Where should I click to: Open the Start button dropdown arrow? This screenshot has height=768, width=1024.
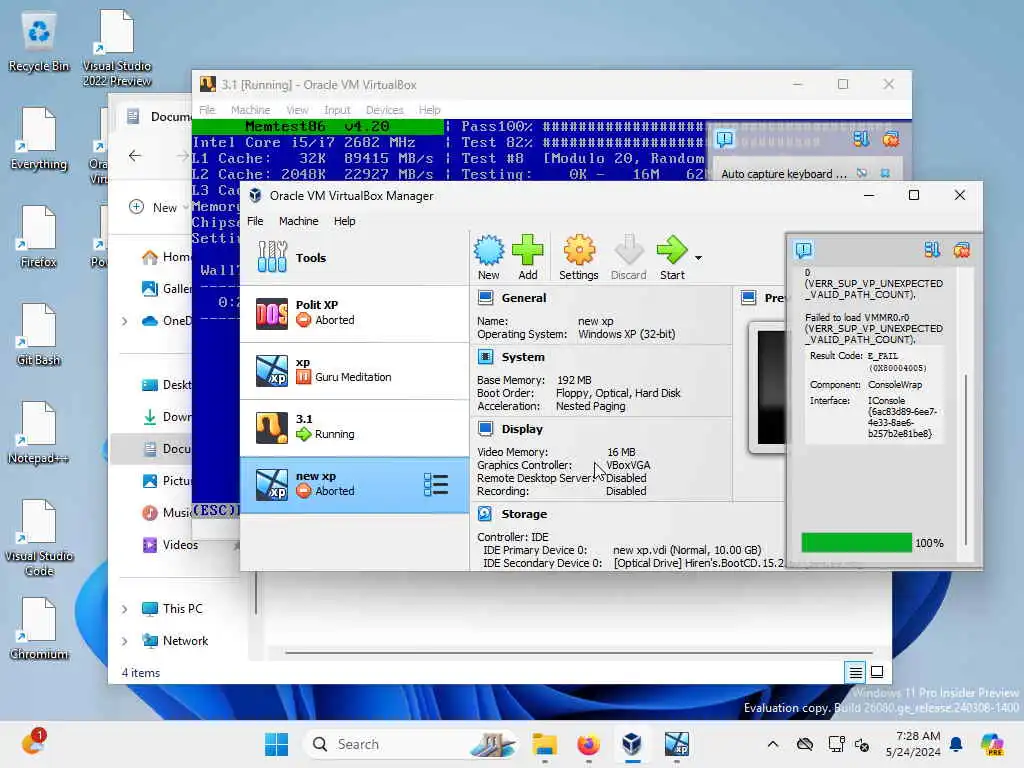pyautogui.click(x=698, y=258)
